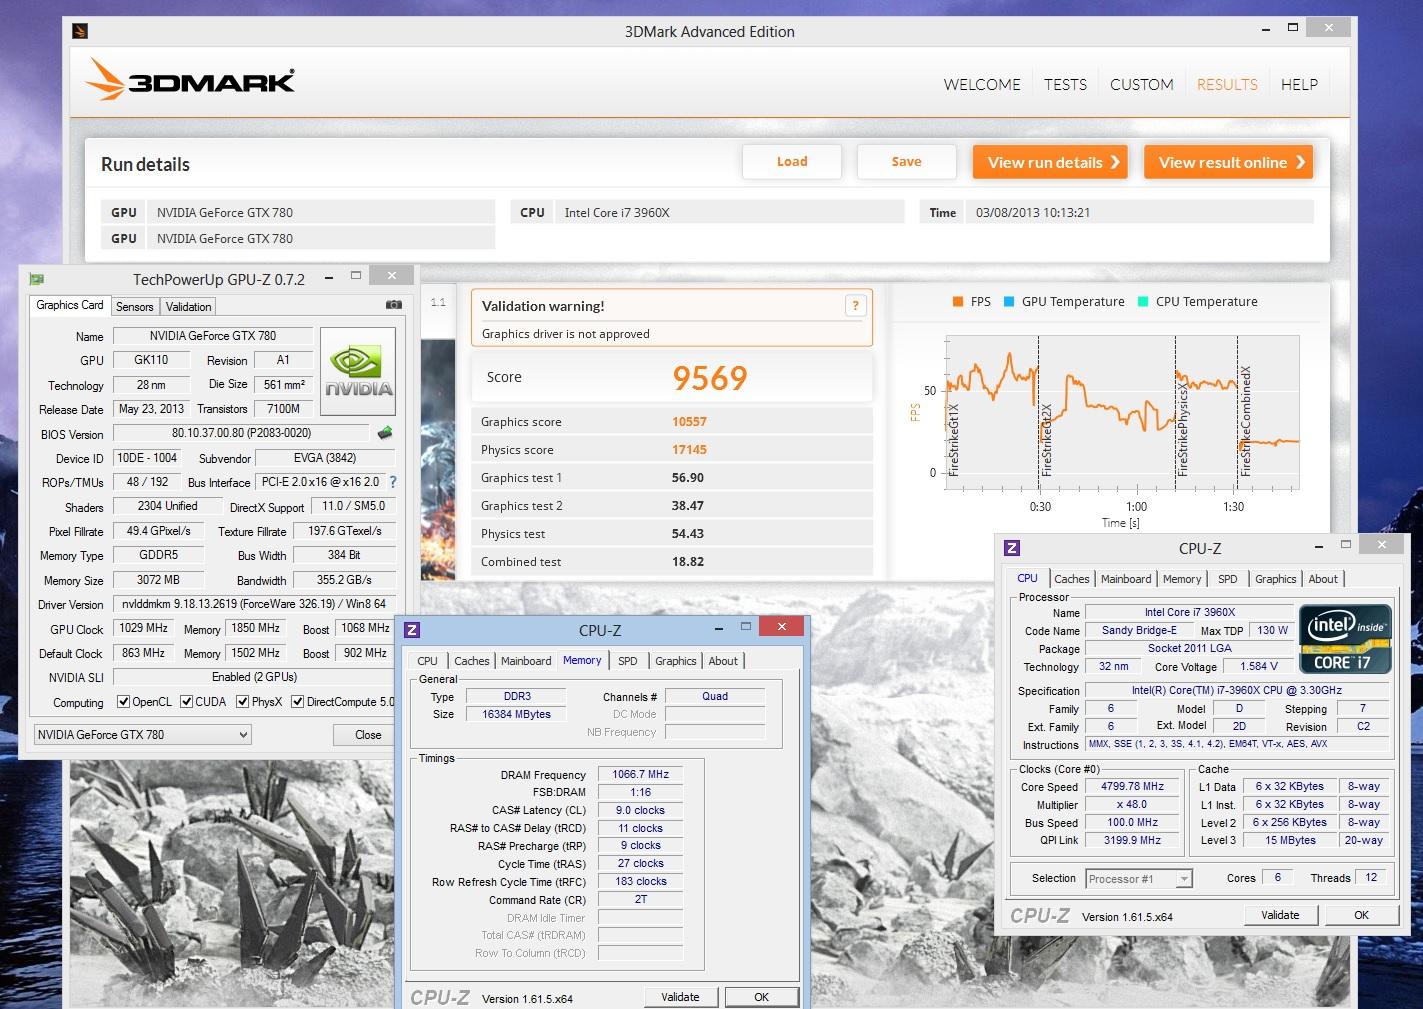Click the Intel Core i7 badge in CPU-Z
Image resolution: width=1423 pixels, height=1009 pixels.
pyautogui.click(x=1345, y=638)
